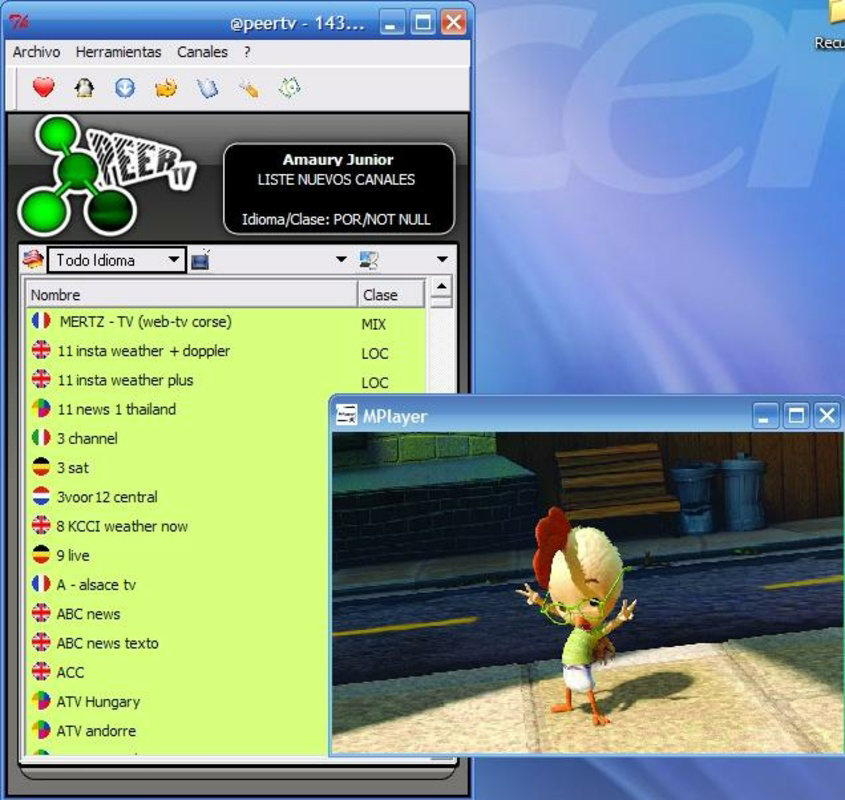This screenshot has width=845, height=800.
Task: Select the 11 insta weather + doppler channel
Action: click(143, 351)
